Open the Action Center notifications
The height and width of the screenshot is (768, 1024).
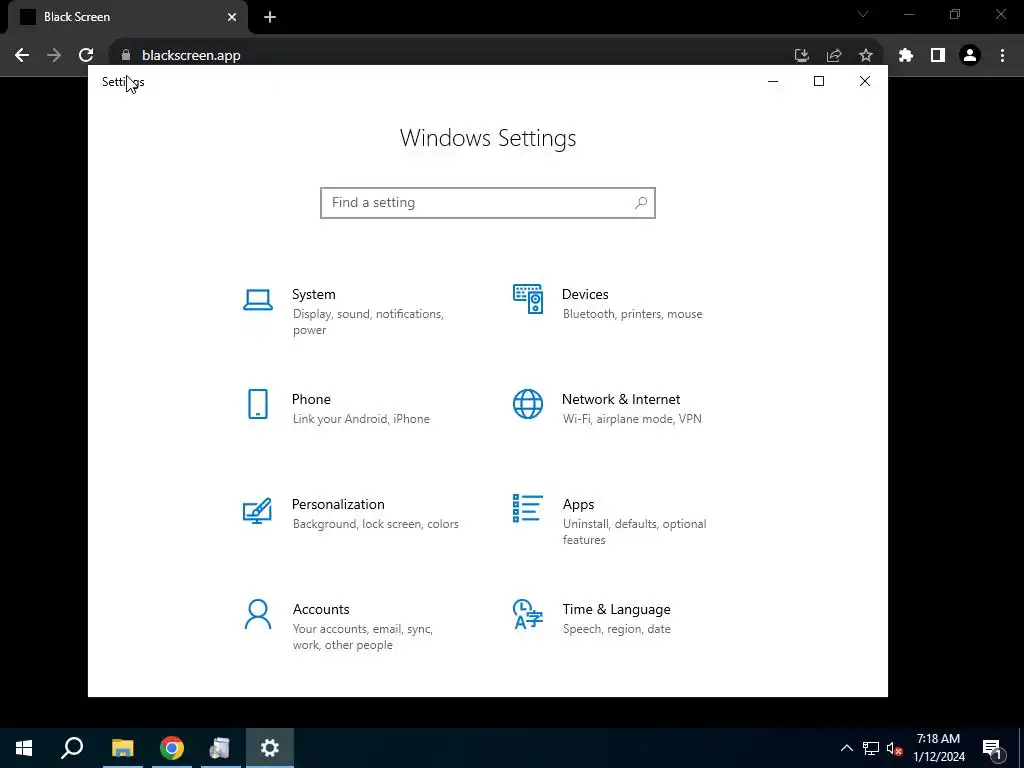click(993, 748)
